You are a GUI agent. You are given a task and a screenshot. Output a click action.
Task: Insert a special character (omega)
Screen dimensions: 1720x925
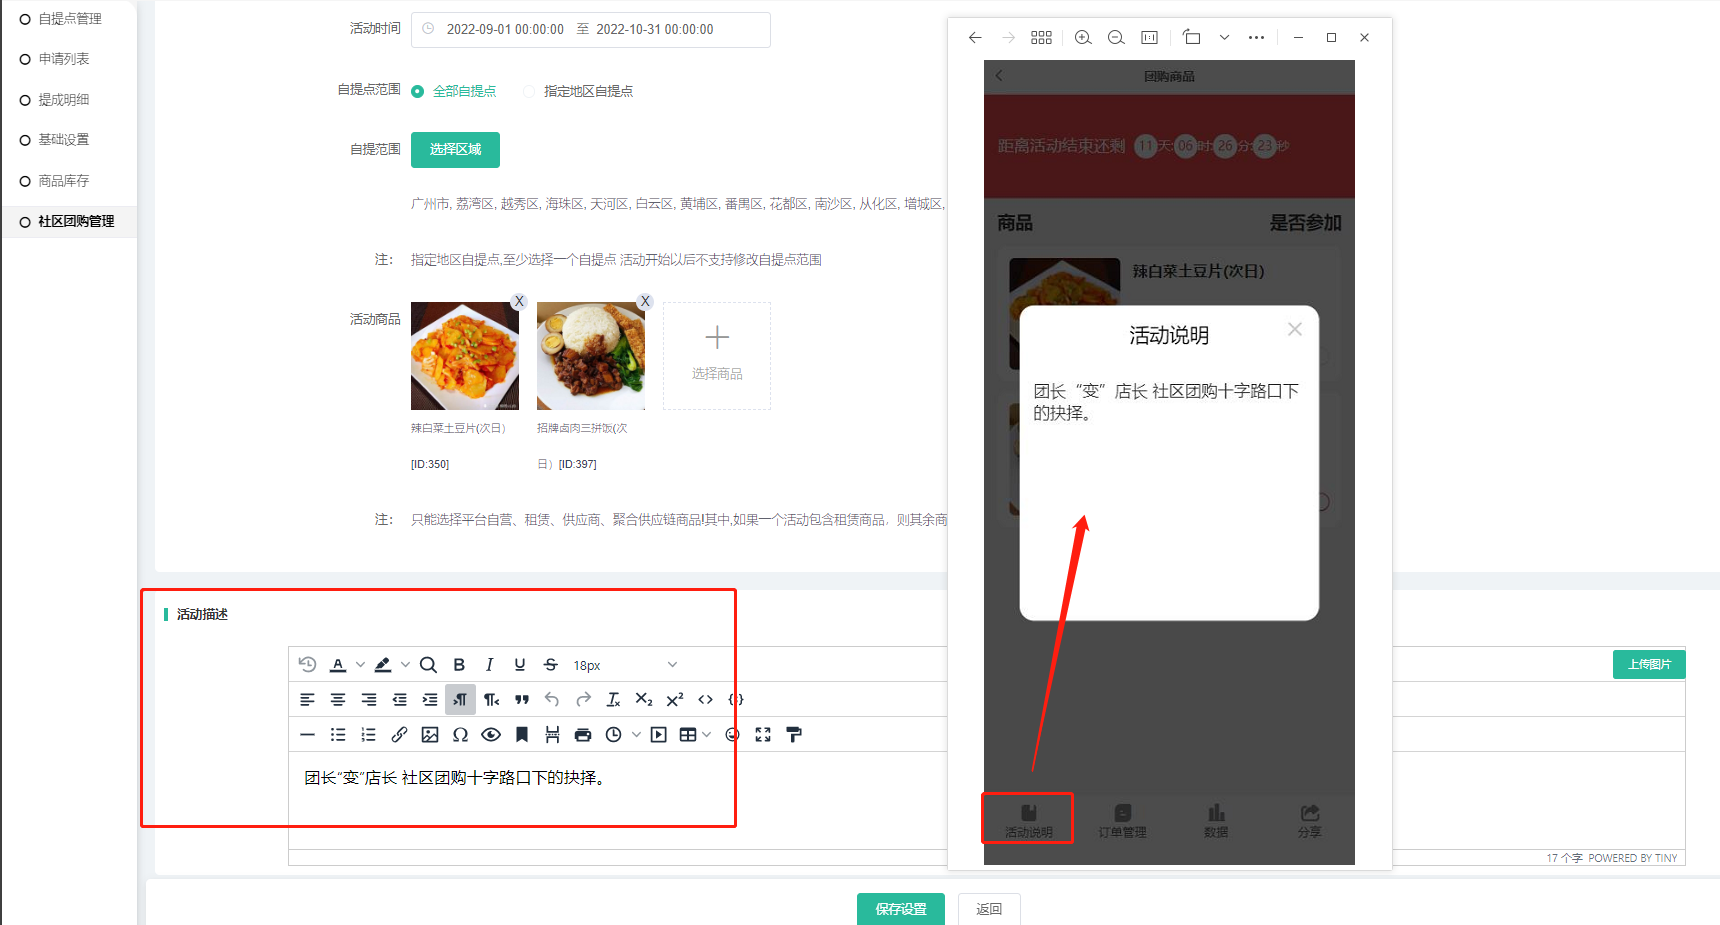pyautogui.click(x=460, y=735)
